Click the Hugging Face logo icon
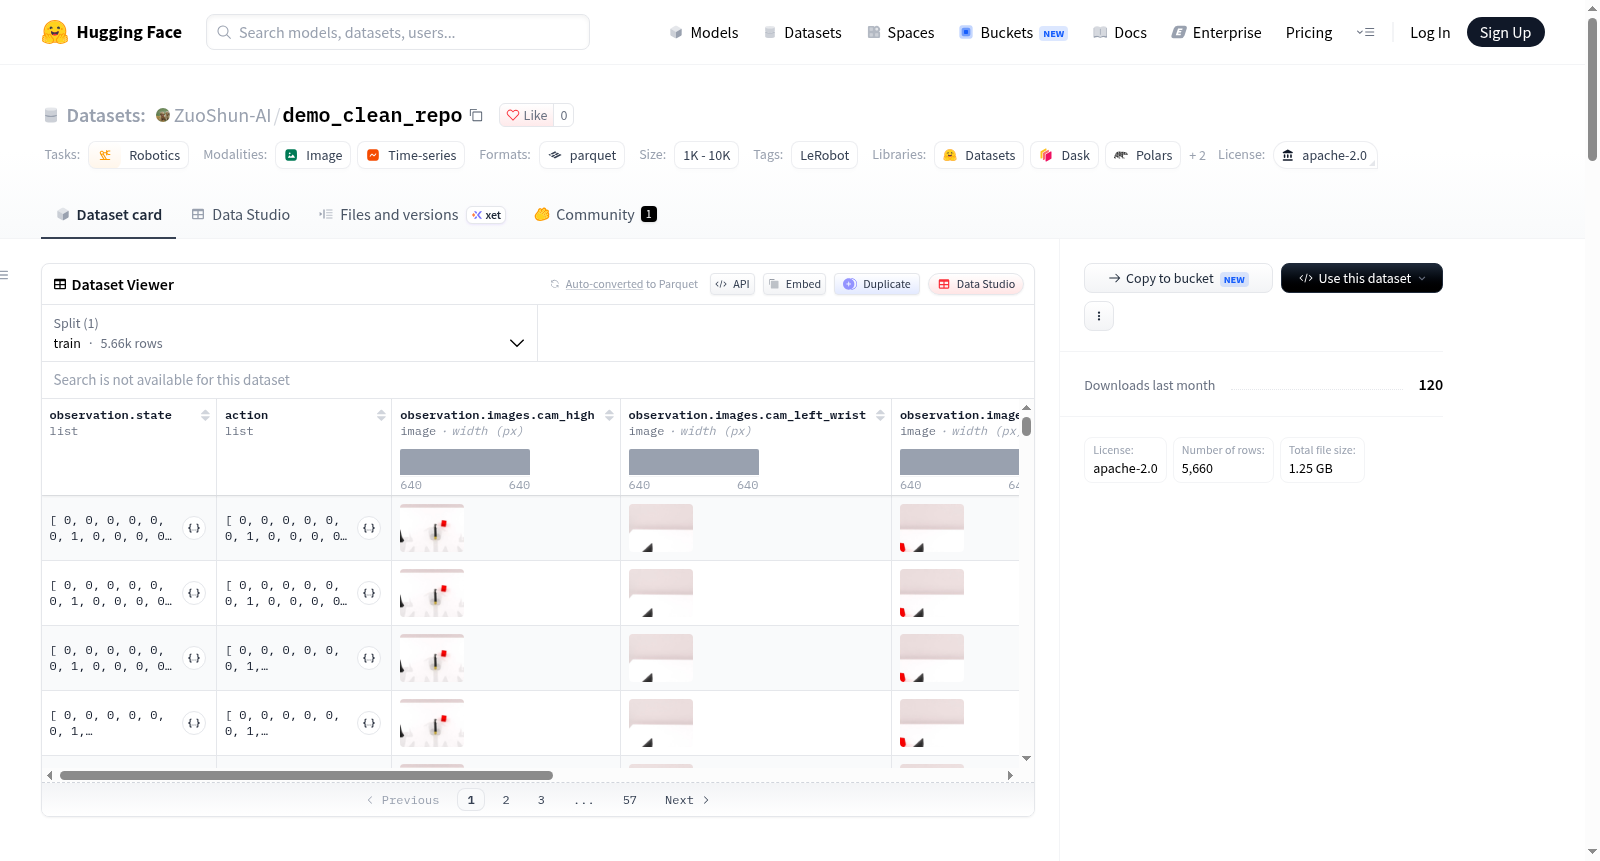The width and height of the screenshot is (1600, 861). (x=55, y=32)
